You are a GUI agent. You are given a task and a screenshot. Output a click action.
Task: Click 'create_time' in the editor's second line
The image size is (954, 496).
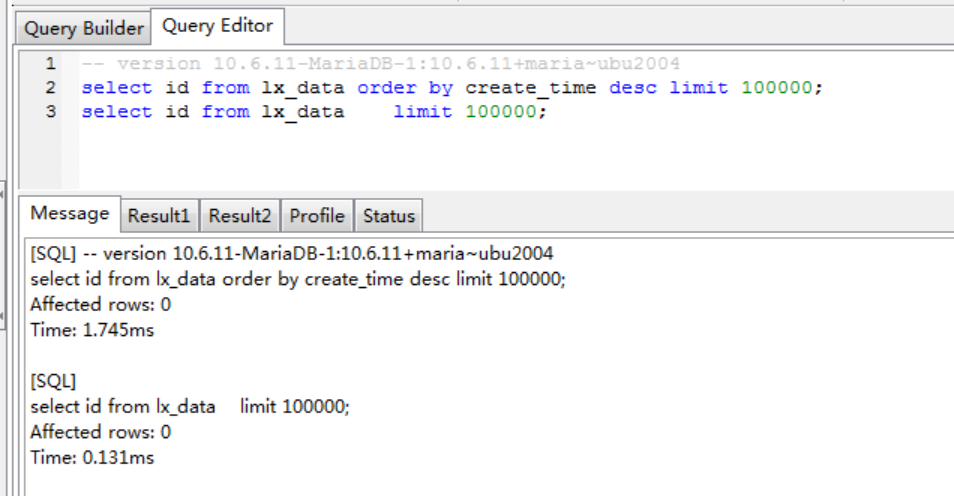(x=531, y=88)
